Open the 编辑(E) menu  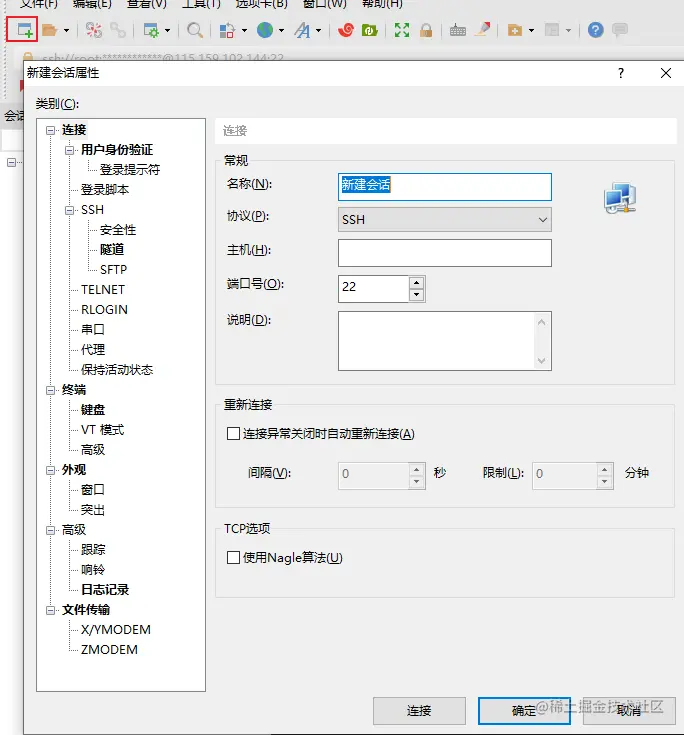point(92,4)
